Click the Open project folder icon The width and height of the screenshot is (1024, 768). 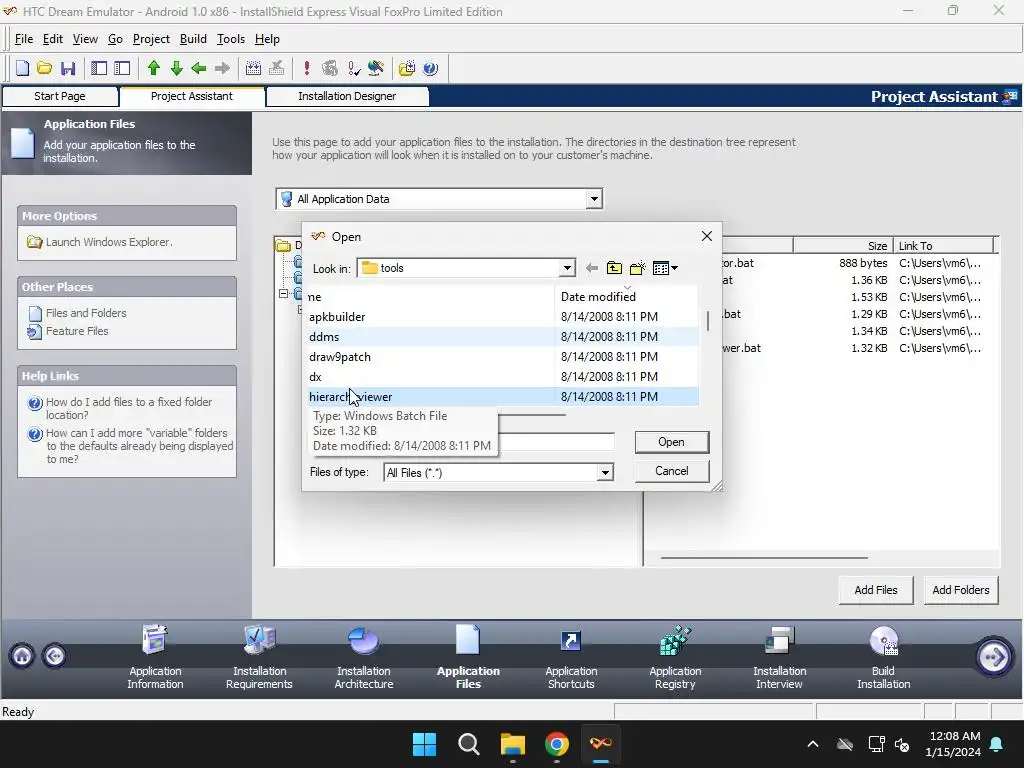[44, 68]
